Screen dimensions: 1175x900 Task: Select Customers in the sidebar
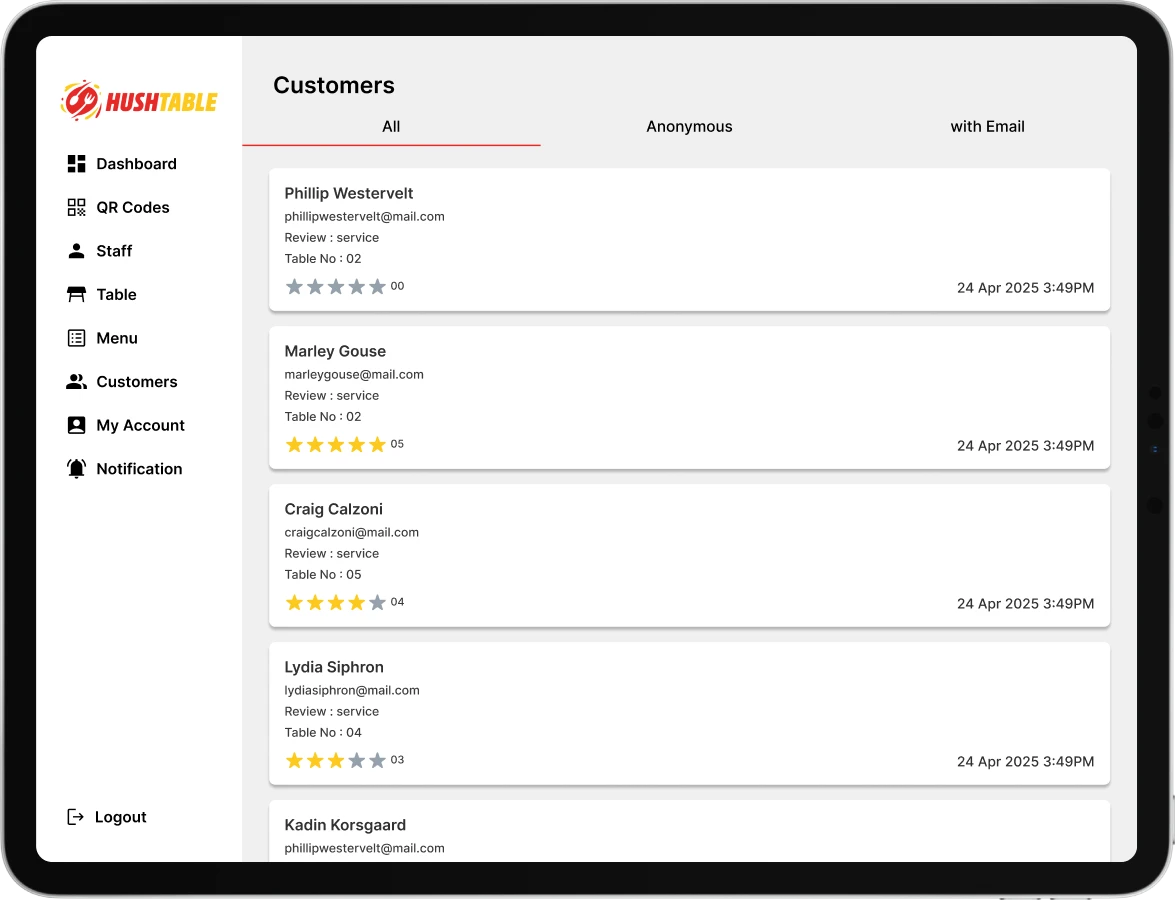point(137,381)
